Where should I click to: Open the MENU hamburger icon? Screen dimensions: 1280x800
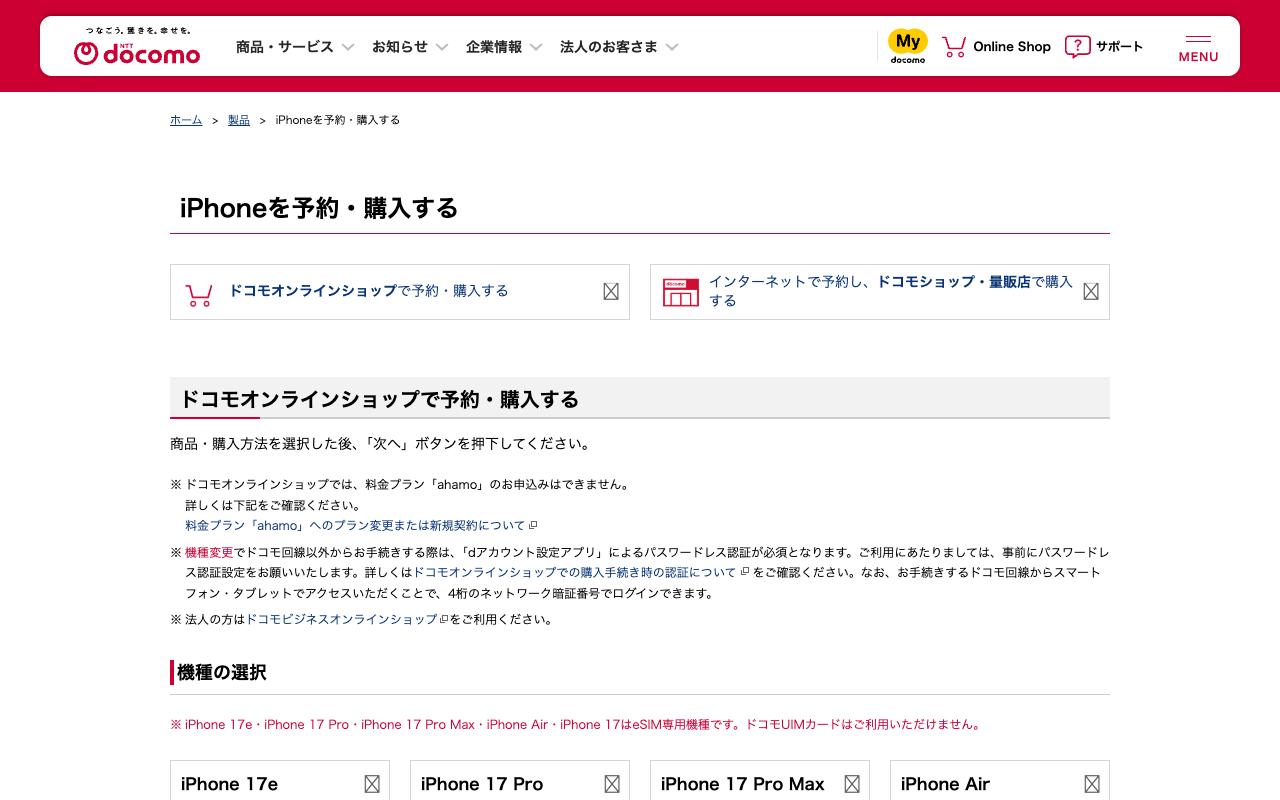(x=1198, y=48)
